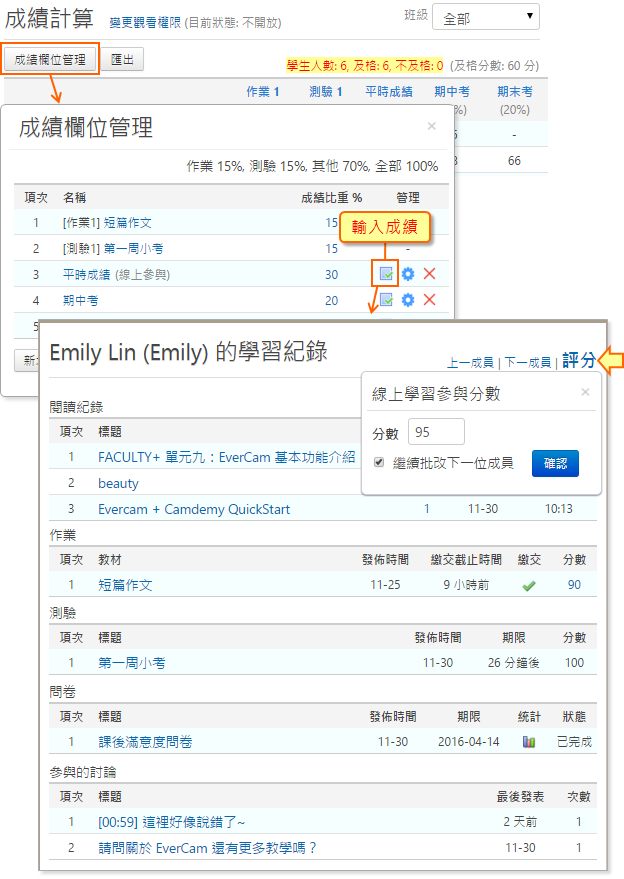Click enter-grades icon for 期中考 row
The image size is (624, 879).
[386, 300]
